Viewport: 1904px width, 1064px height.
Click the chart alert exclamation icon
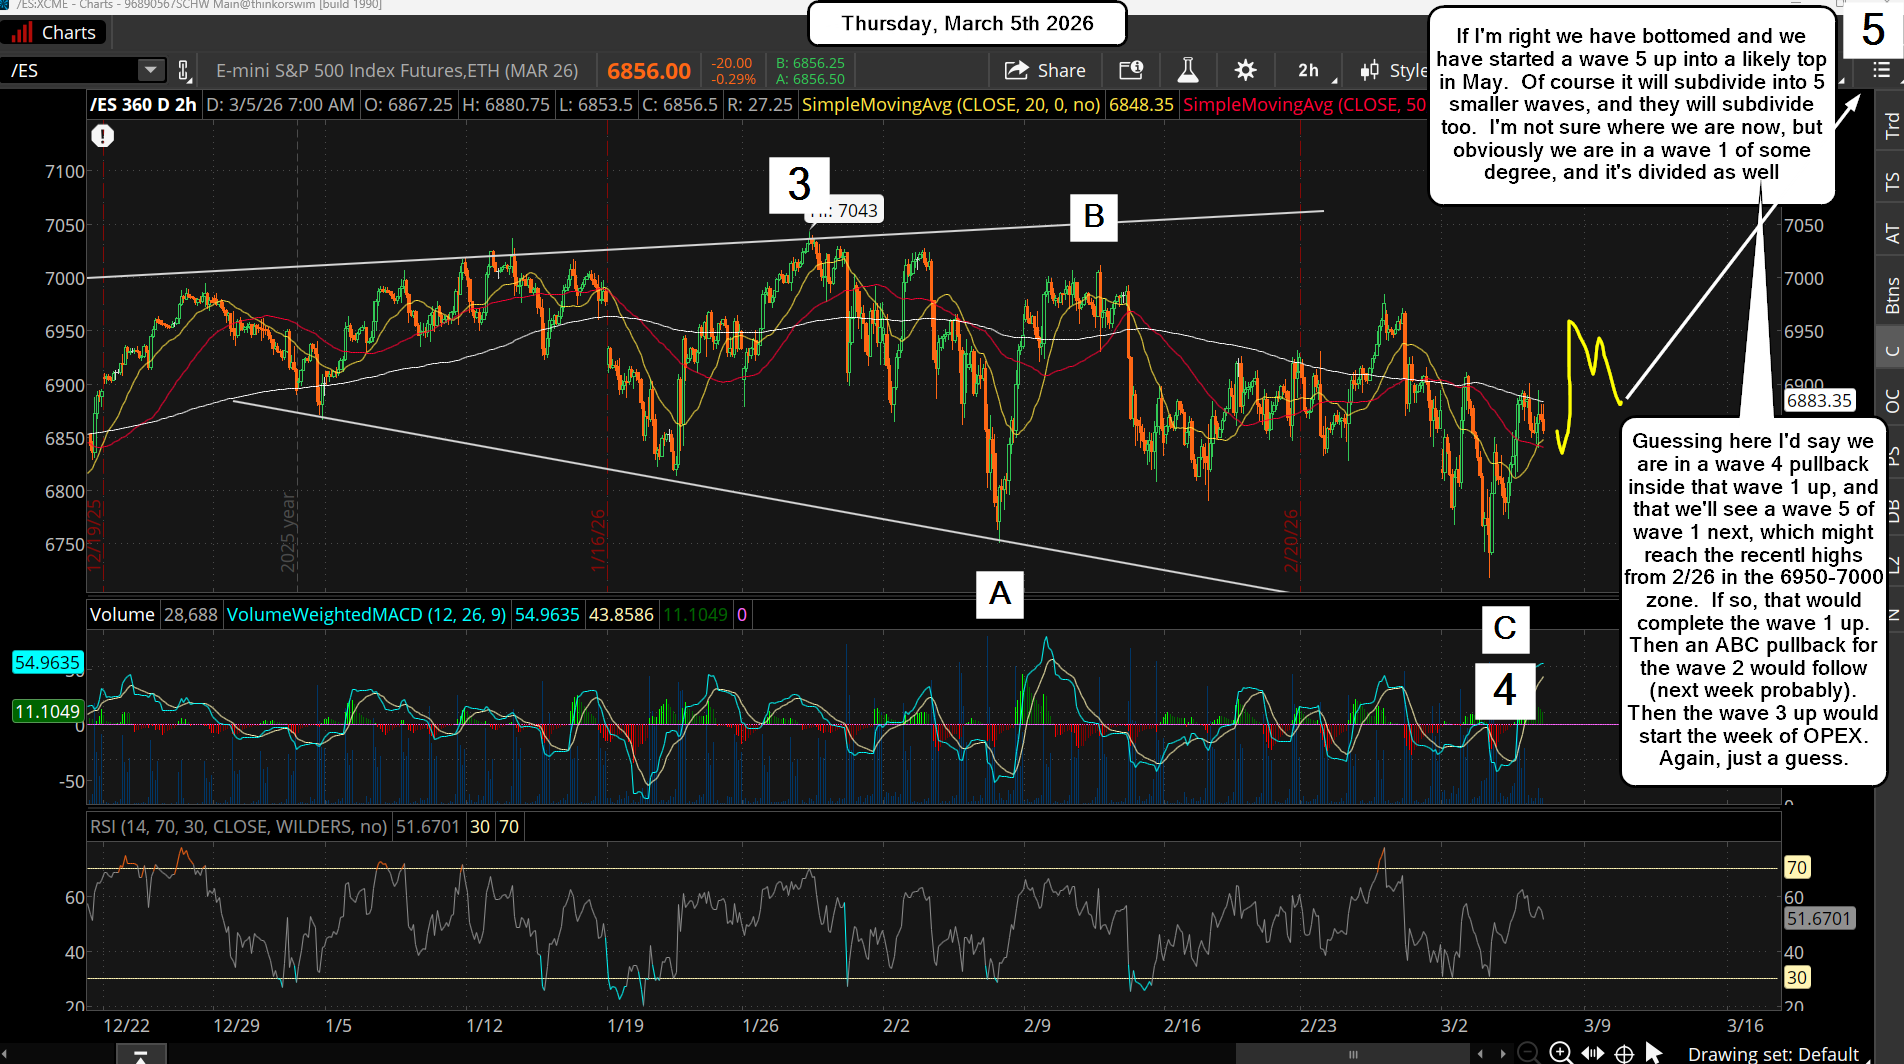(x=102, y=136)
